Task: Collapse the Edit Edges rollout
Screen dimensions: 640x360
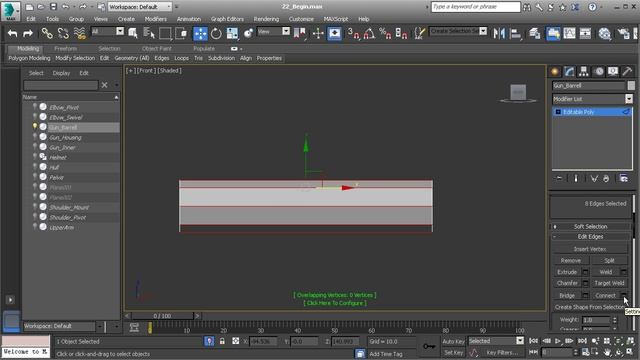Action: [x=590, y=237]
